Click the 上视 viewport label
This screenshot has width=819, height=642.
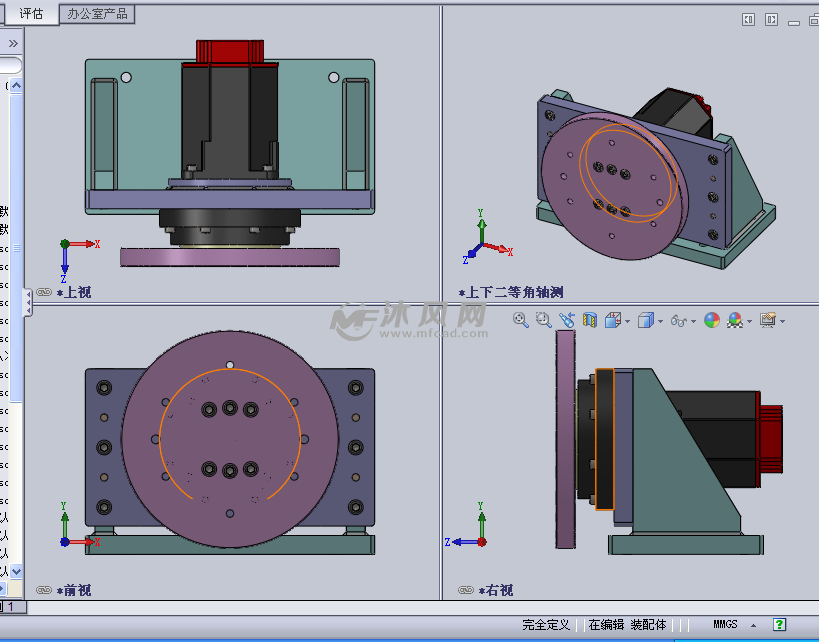(x=74, y=293)
